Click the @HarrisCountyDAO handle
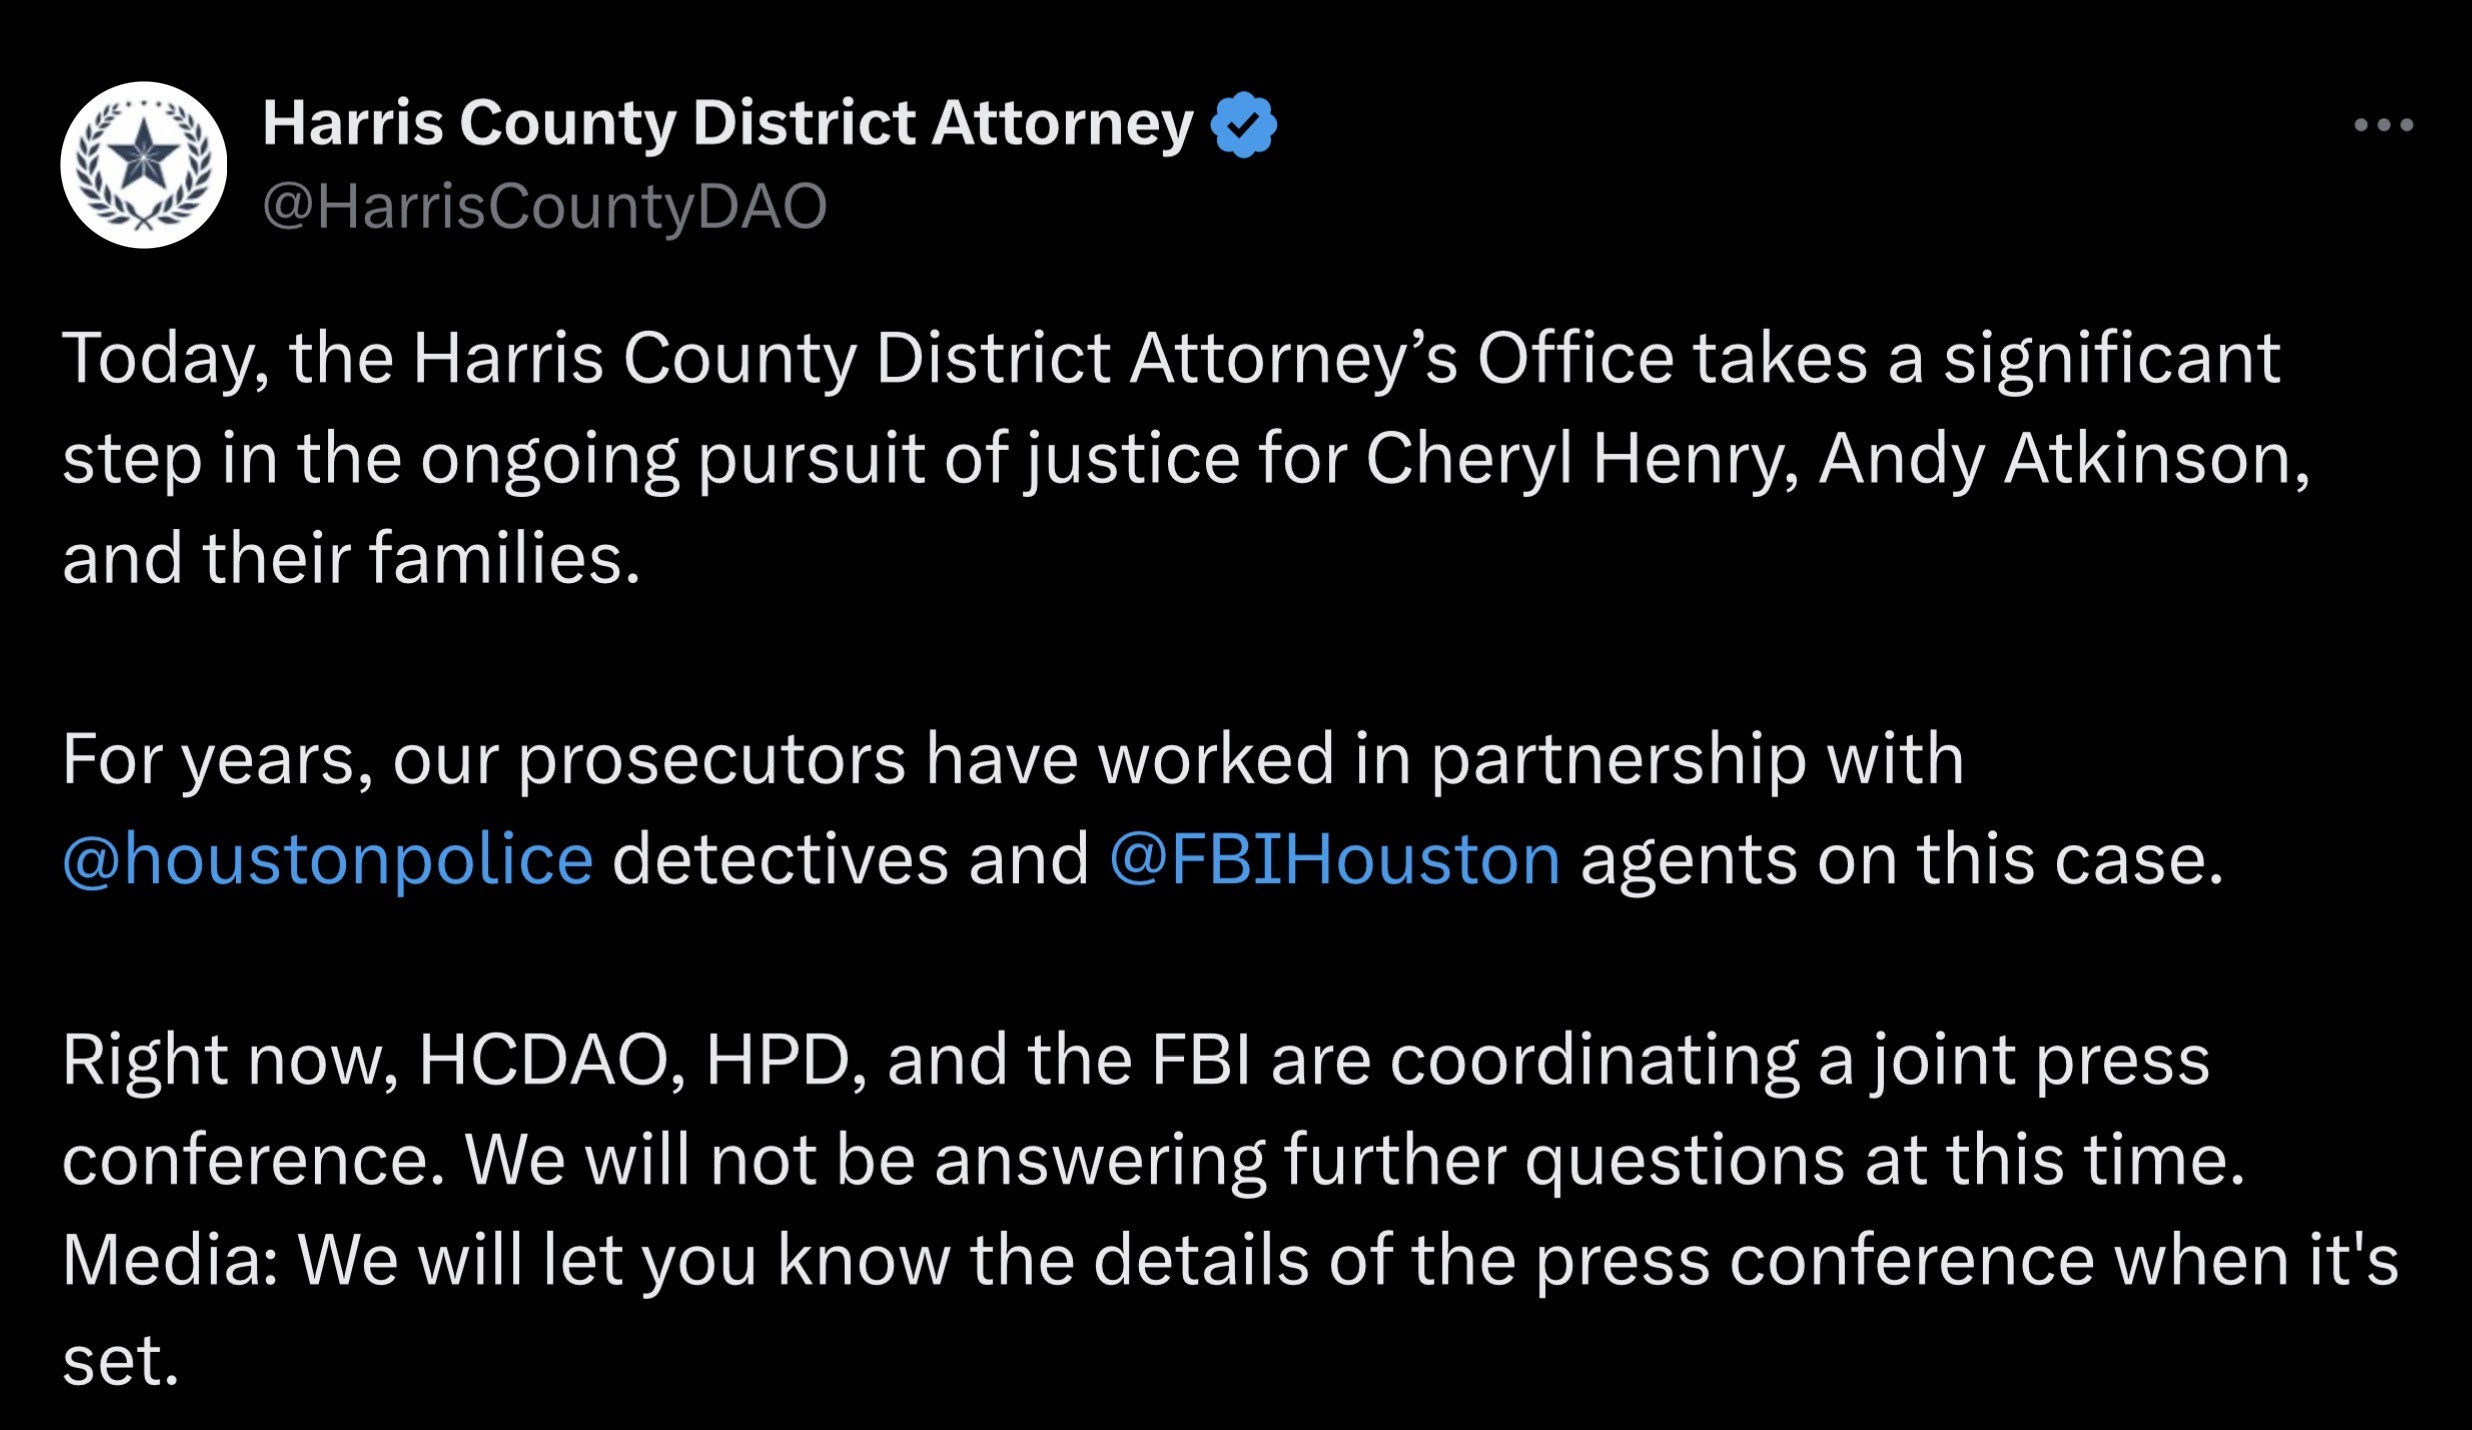The height and width of the screenshot is (1430, 2472). pos(545,207)
